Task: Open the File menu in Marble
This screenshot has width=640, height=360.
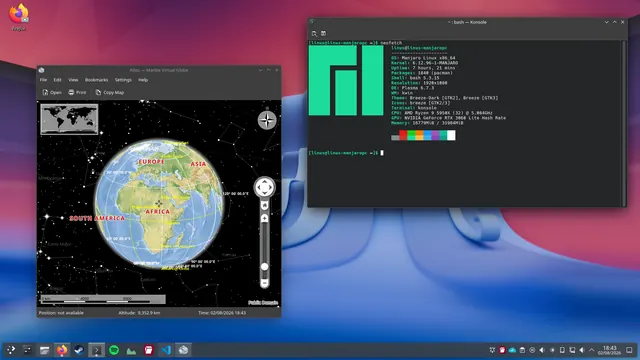Action: (x=43, y=80)
